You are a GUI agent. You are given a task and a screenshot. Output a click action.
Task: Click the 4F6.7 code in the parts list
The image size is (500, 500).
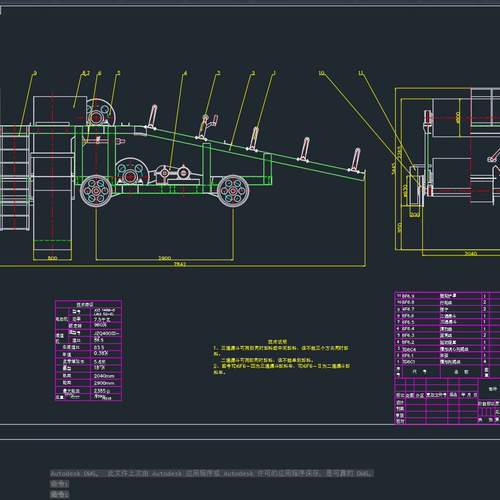point(408,309)
